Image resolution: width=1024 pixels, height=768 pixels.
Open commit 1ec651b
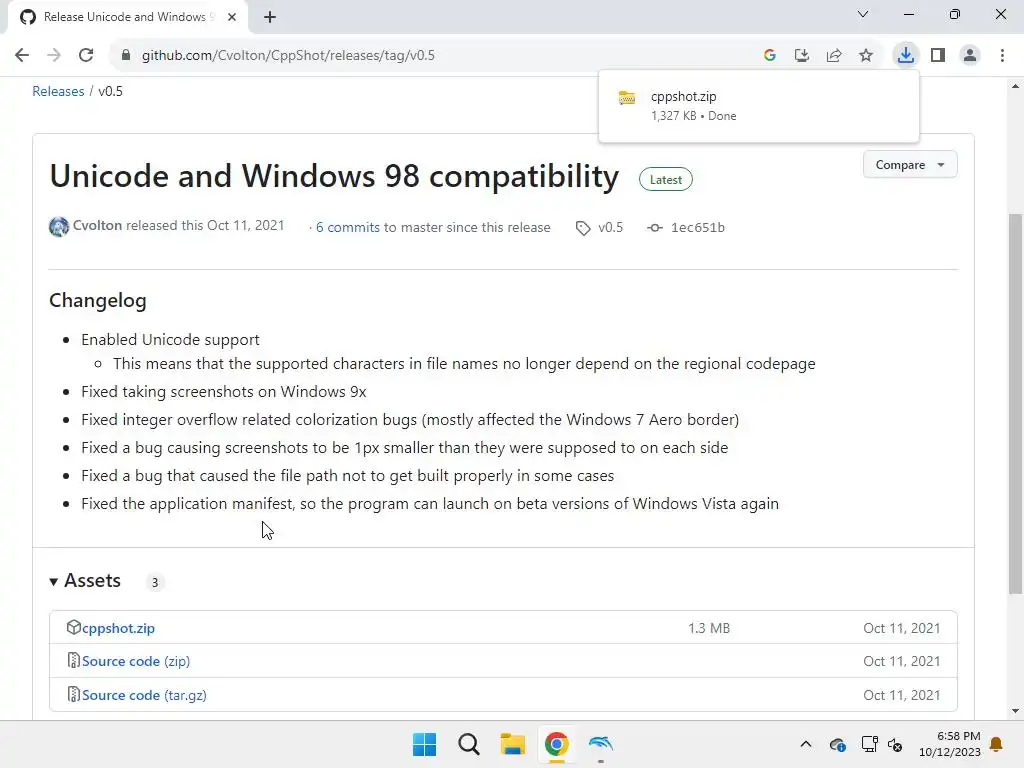tap(697, 227)
